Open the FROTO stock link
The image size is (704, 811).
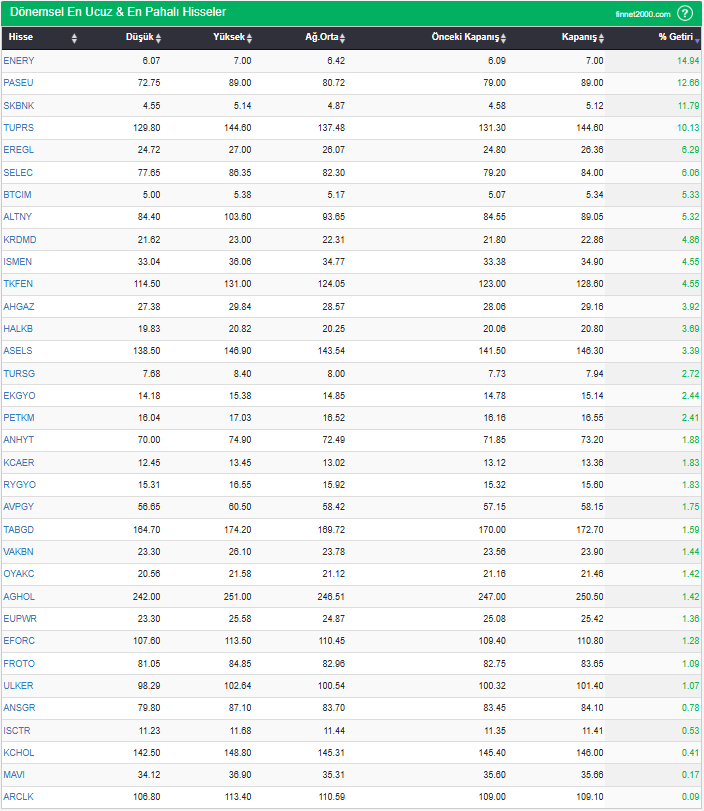(x=18, y=664)
